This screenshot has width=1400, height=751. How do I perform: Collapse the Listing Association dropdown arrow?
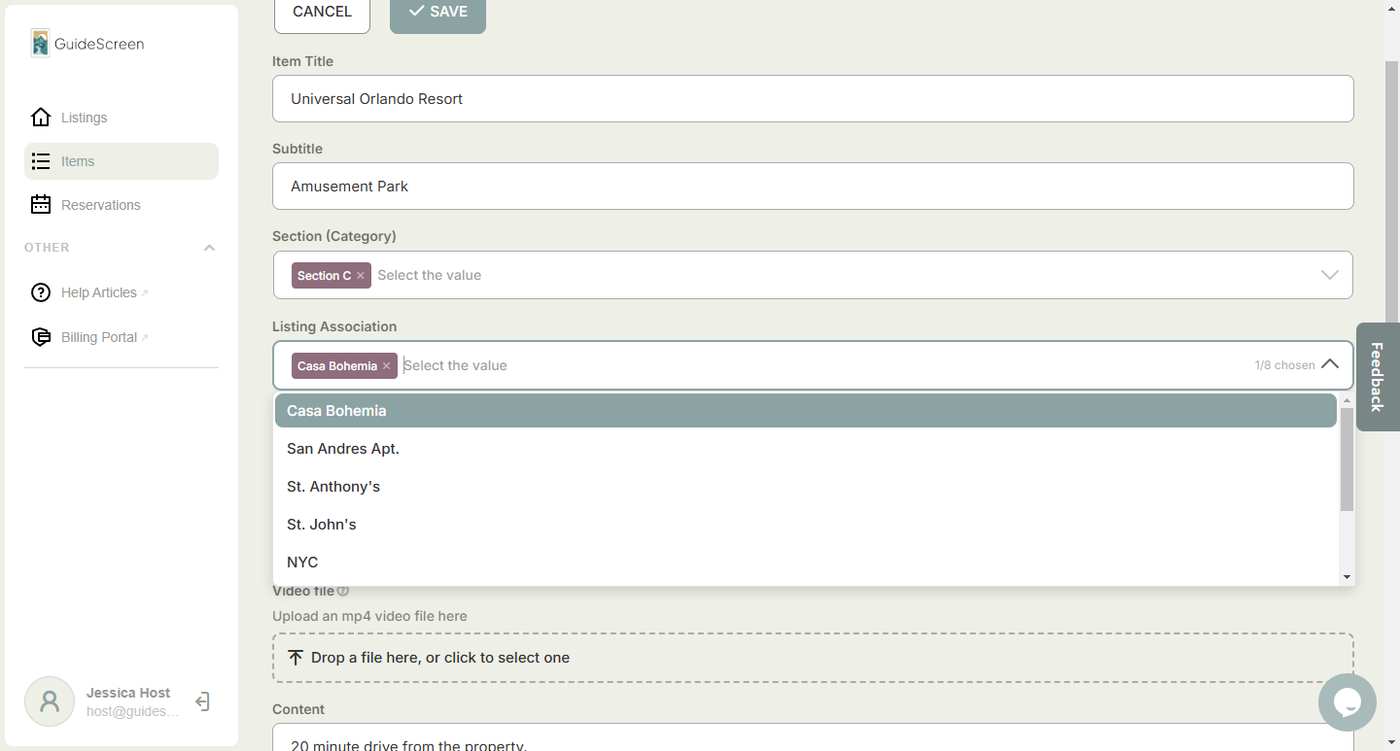(1329, 365)
